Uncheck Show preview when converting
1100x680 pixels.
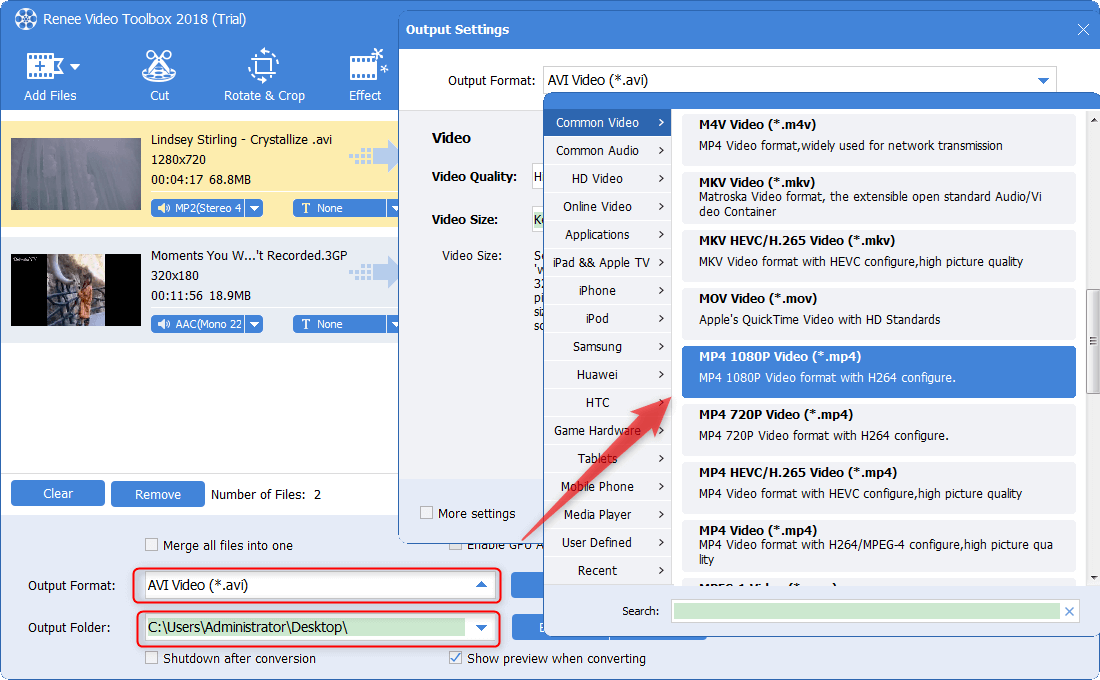456,658
